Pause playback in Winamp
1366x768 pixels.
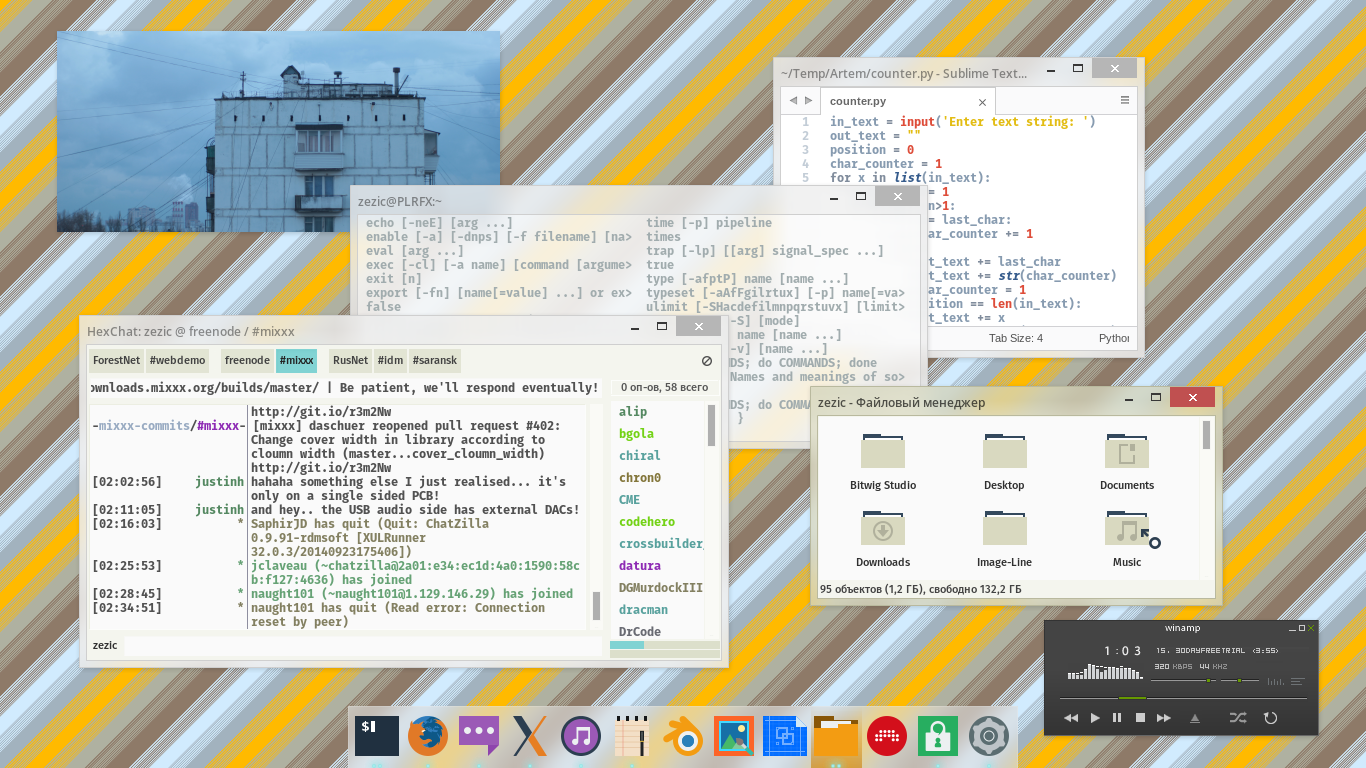point(1117,718)
